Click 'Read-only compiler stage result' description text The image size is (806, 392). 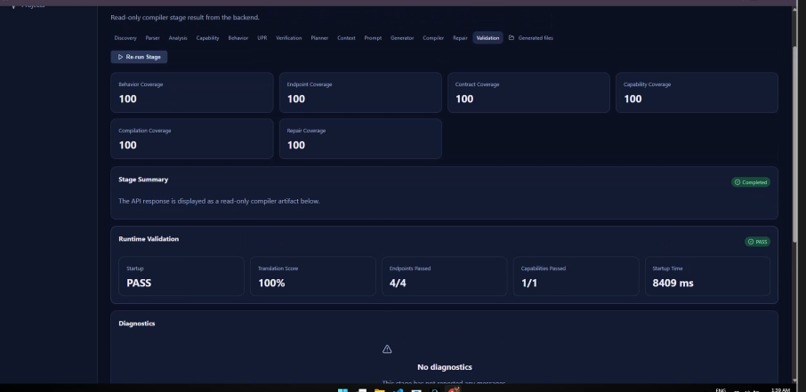click(x=185, y=17)
